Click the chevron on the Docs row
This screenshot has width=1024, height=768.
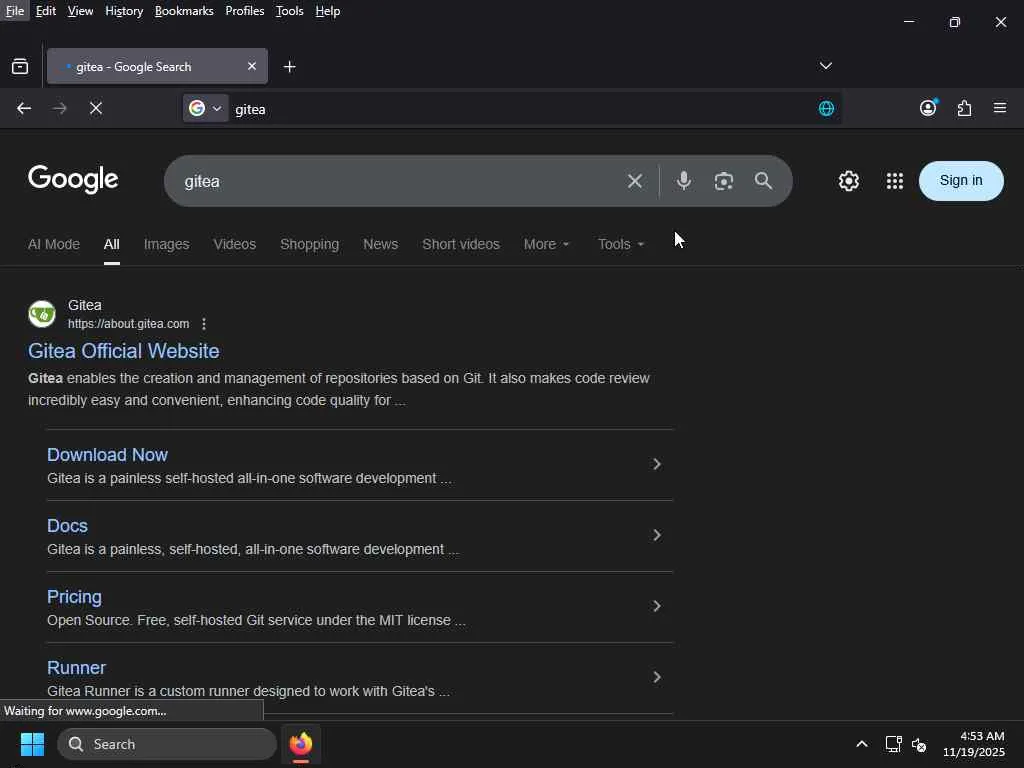[x=657, y=536]
